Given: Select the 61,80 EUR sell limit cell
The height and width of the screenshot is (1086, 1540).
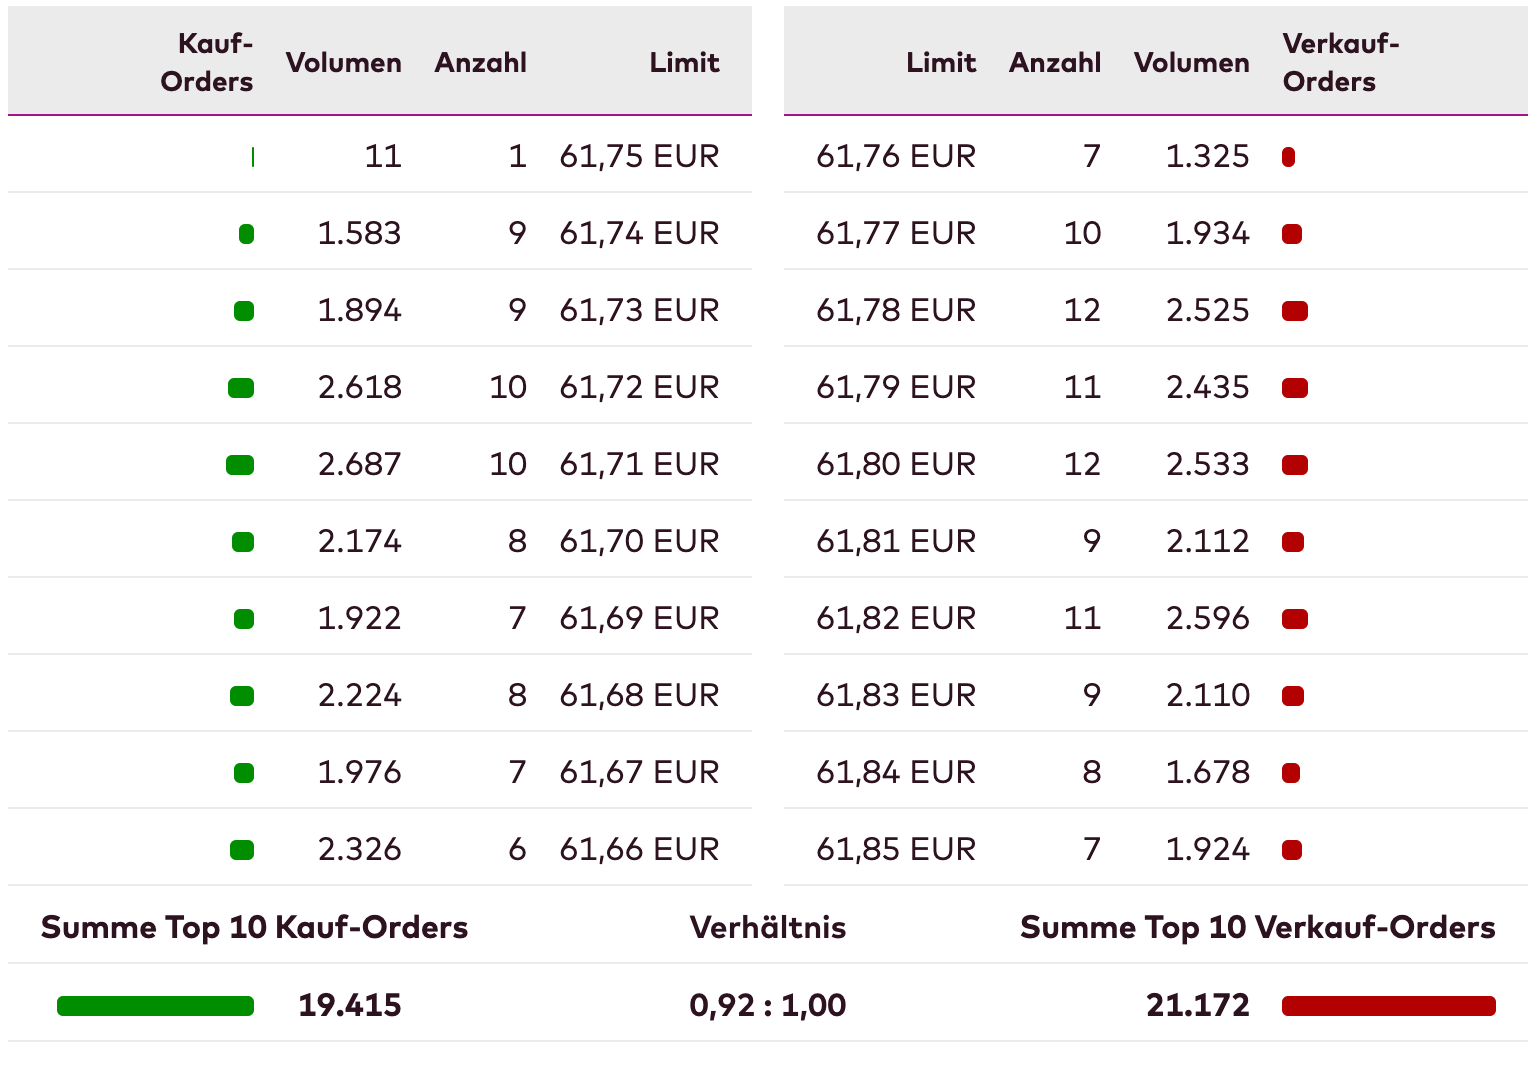Looking at the screenshot, I should (895, 465).
